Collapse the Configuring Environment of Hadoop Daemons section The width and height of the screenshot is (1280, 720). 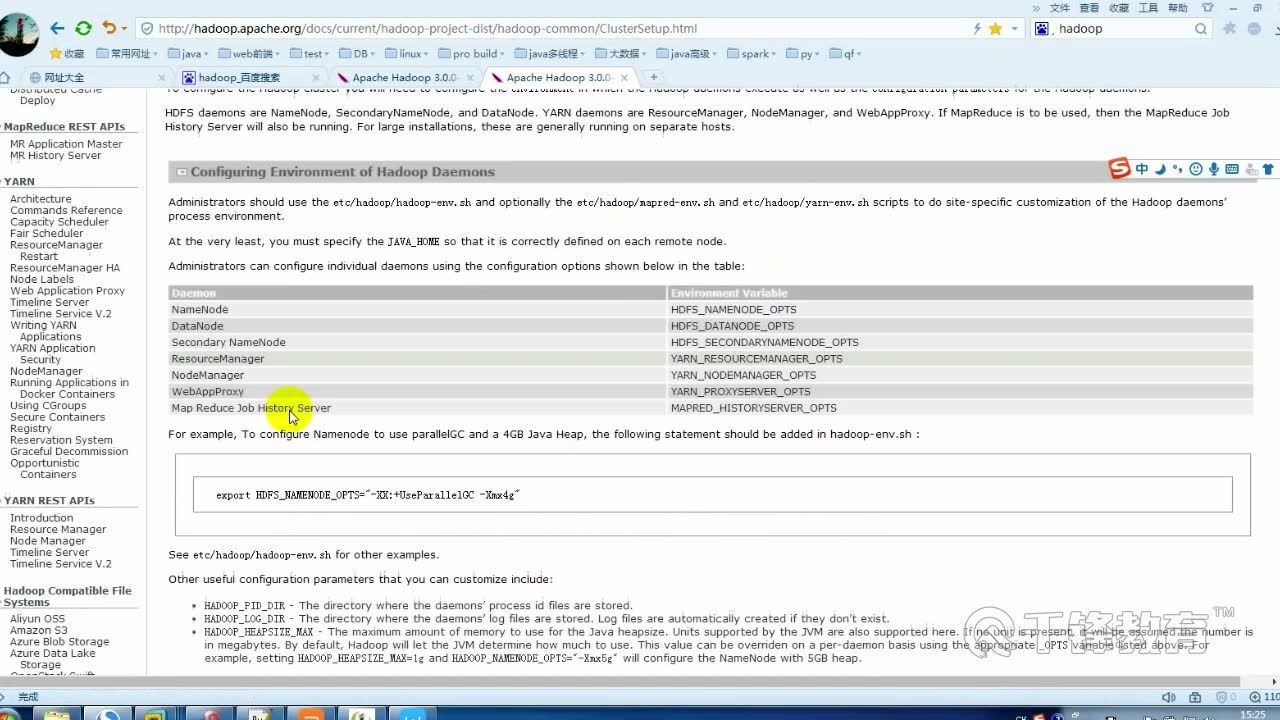click(x=182, y=172)
